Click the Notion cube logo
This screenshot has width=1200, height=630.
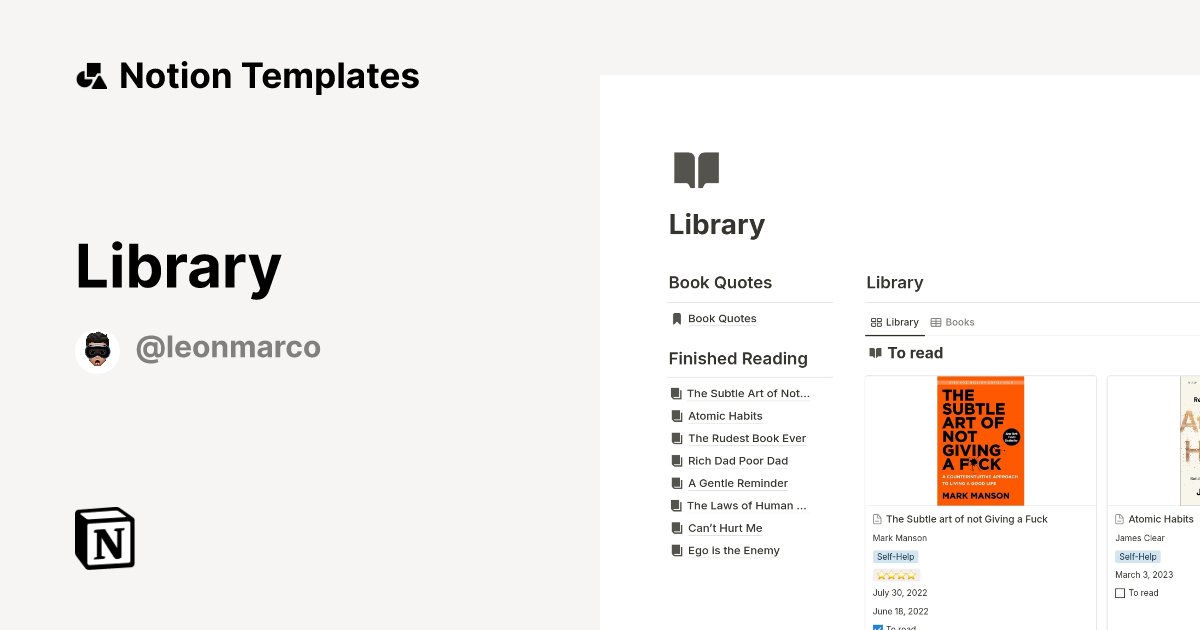[x=105, y=539]
